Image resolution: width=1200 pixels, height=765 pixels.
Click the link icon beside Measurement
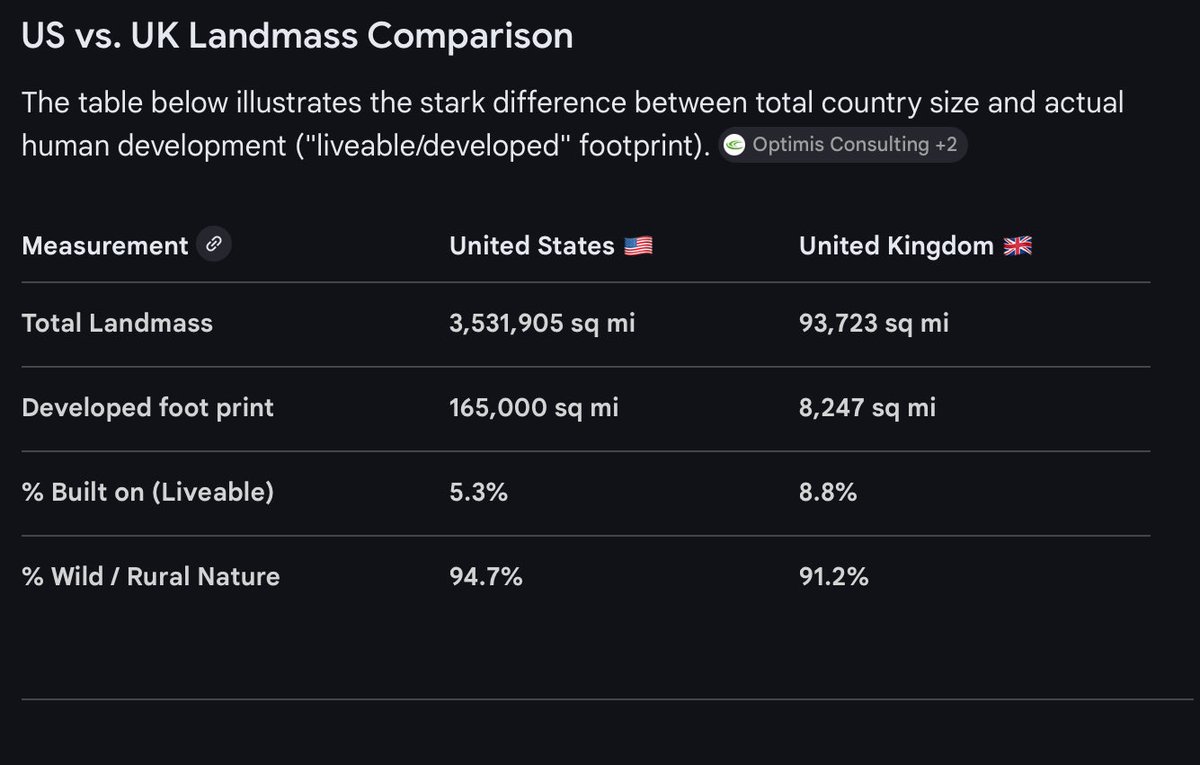tap(213, 245)
